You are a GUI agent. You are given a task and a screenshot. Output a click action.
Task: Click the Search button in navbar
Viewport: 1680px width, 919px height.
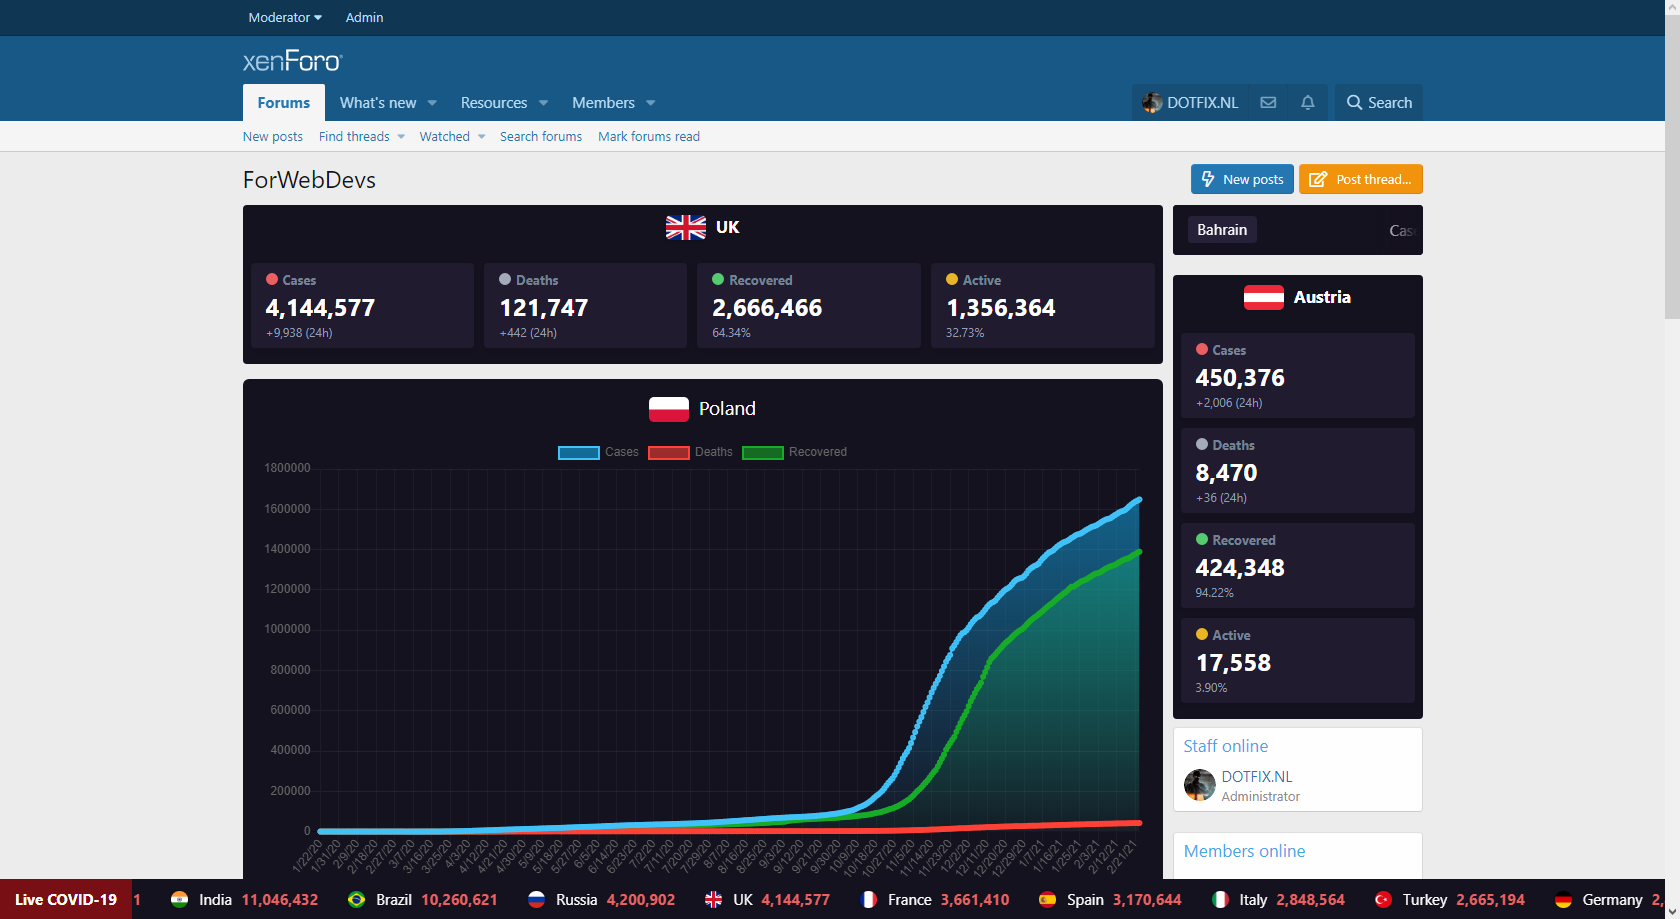tap(1379, 103)
